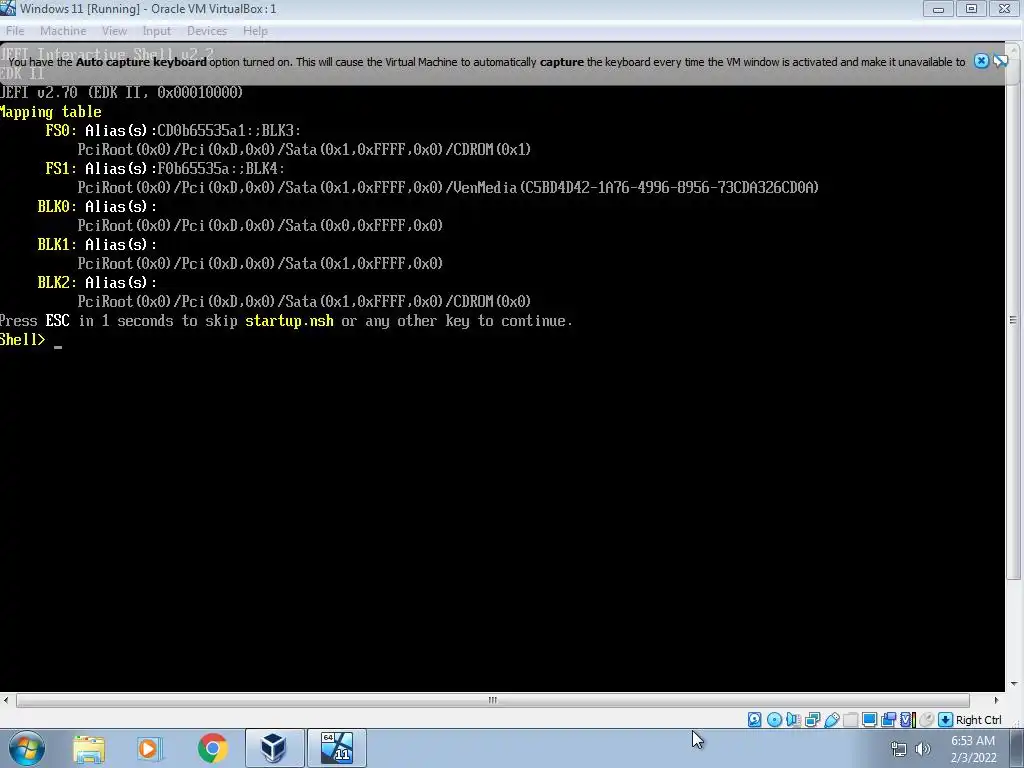Open the File menu
This screenshot has width=1024, height=768.
(x=15, y=31)
